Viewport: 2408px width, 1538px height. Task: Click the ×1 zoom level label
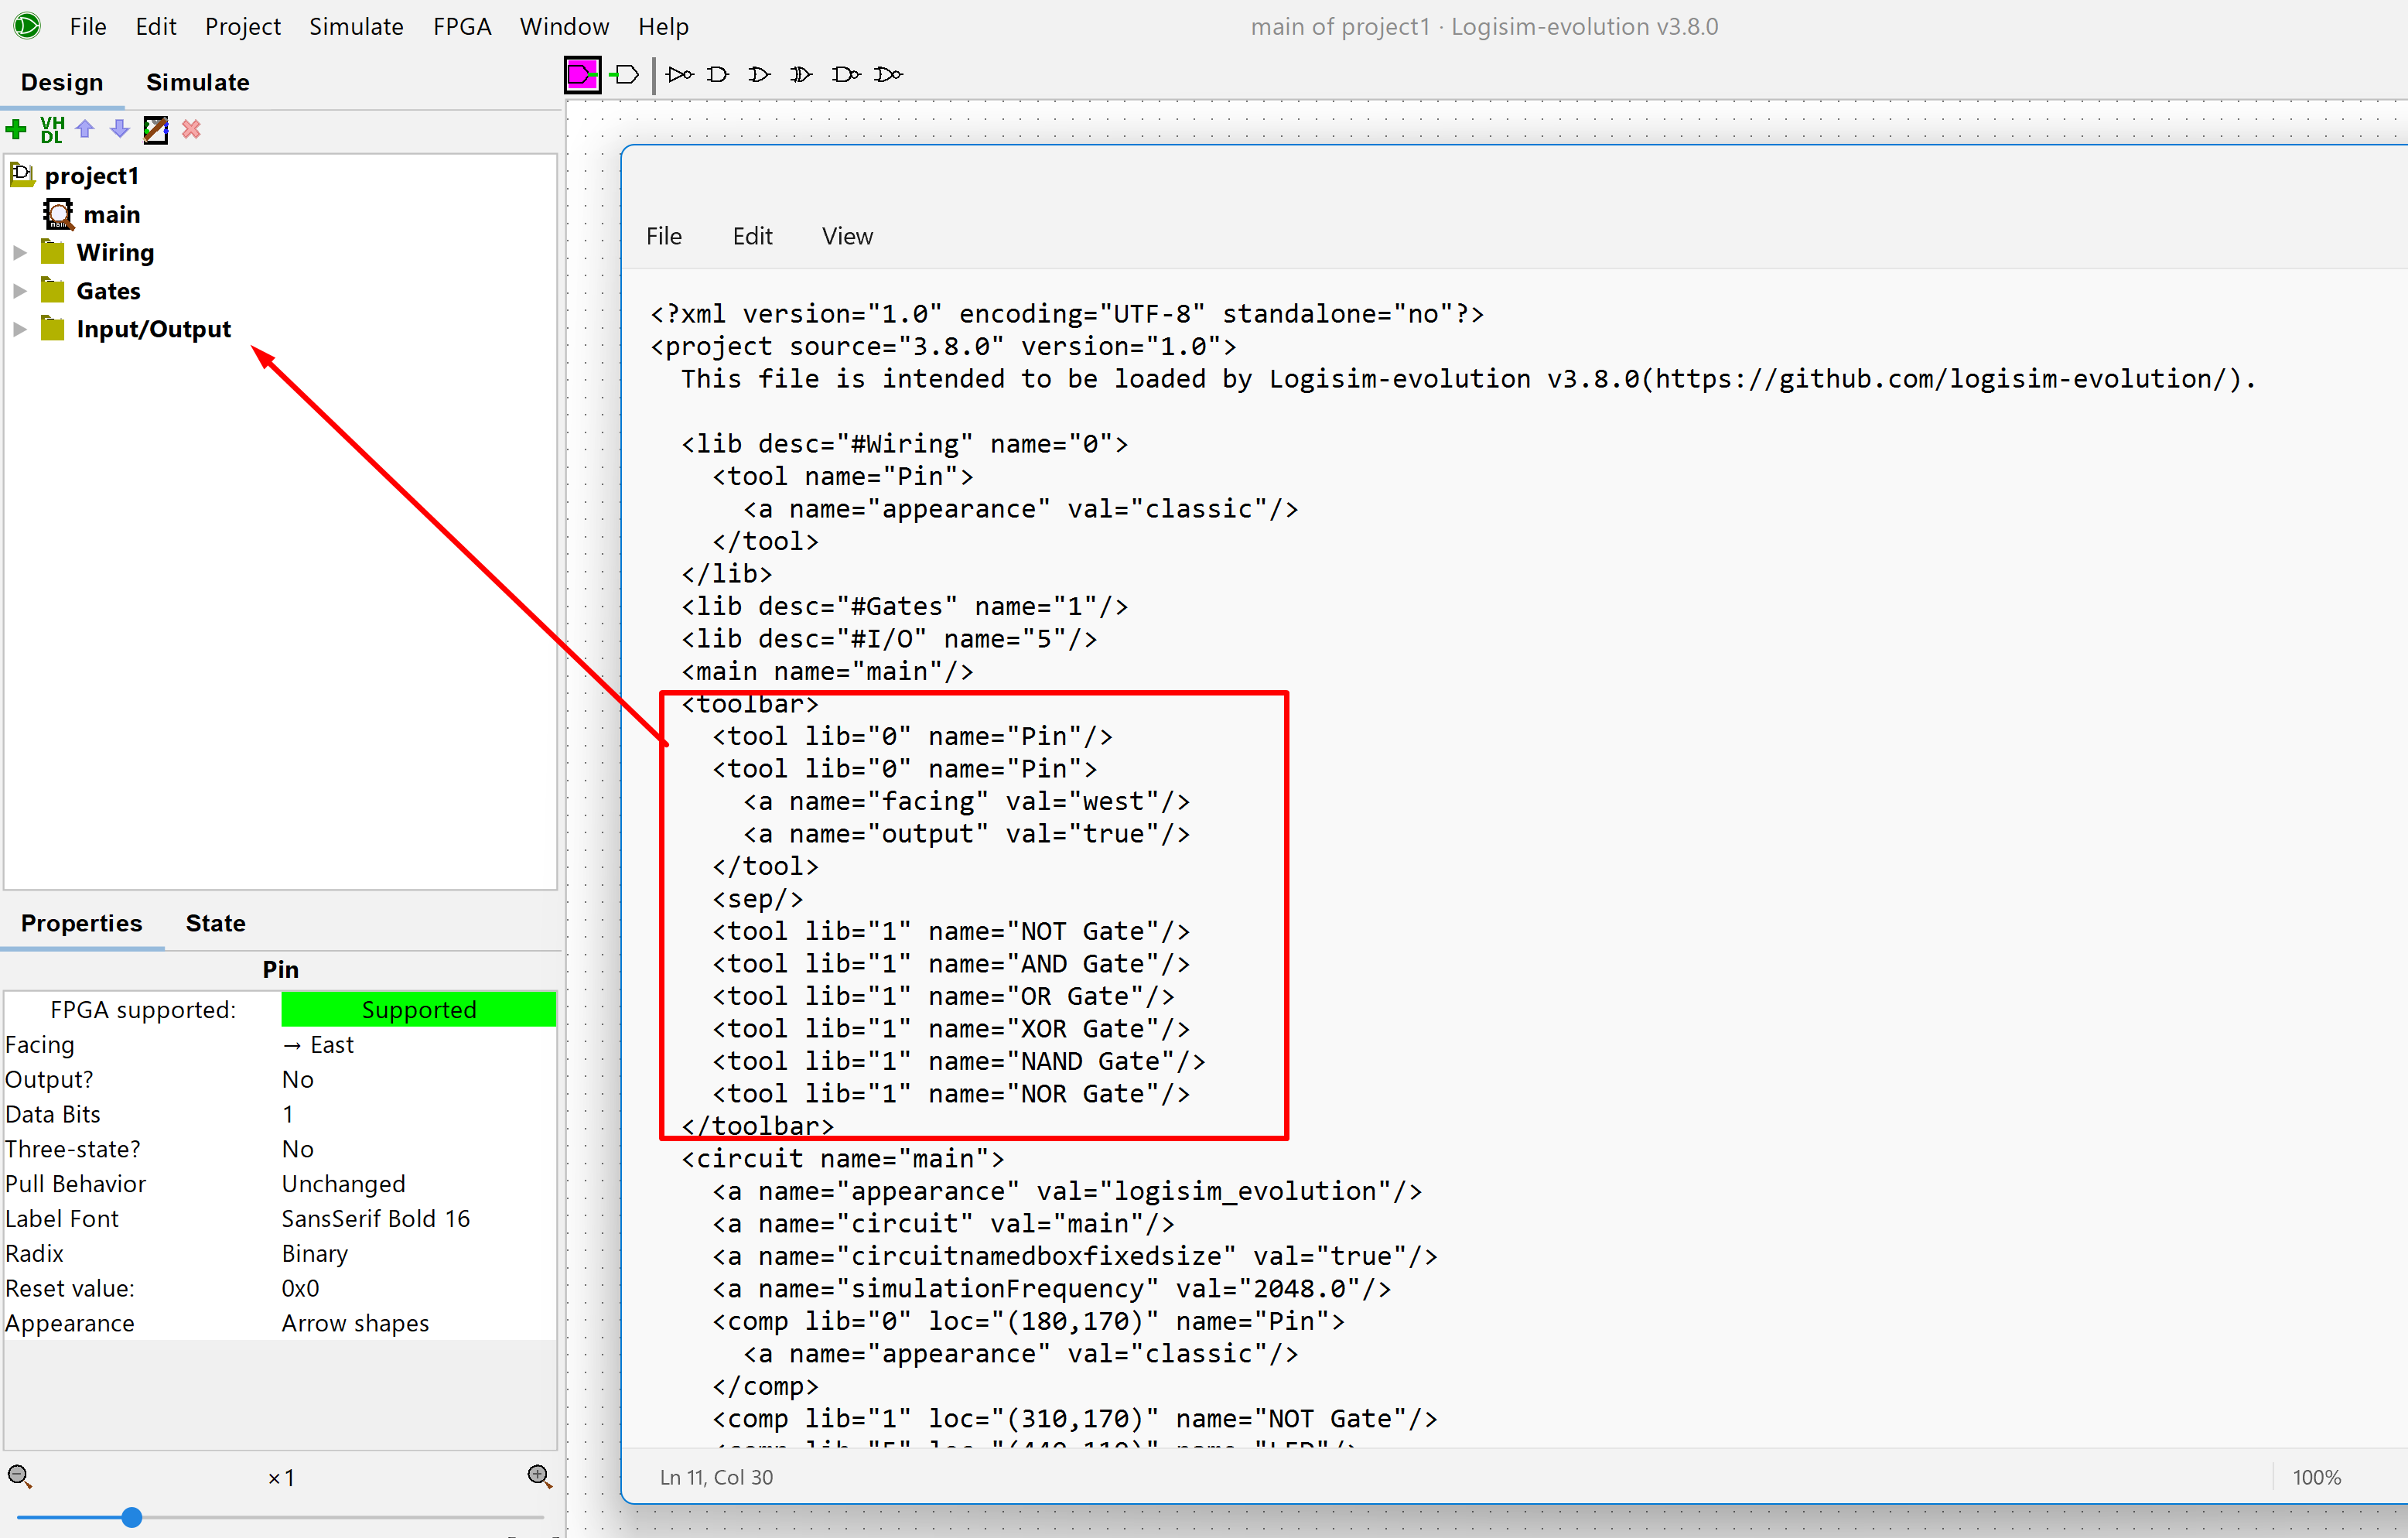coord(281,1478)
